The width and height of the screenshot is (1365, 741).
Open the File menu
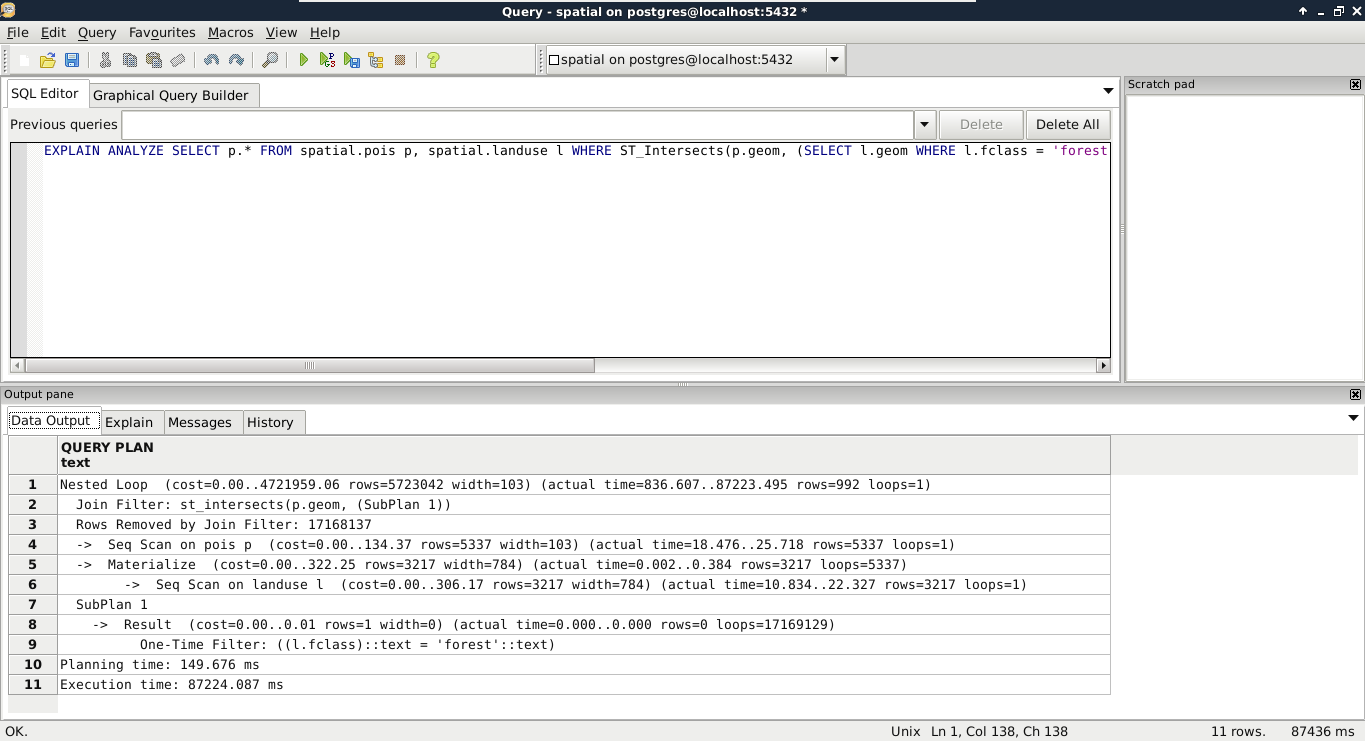coord(17,32)
